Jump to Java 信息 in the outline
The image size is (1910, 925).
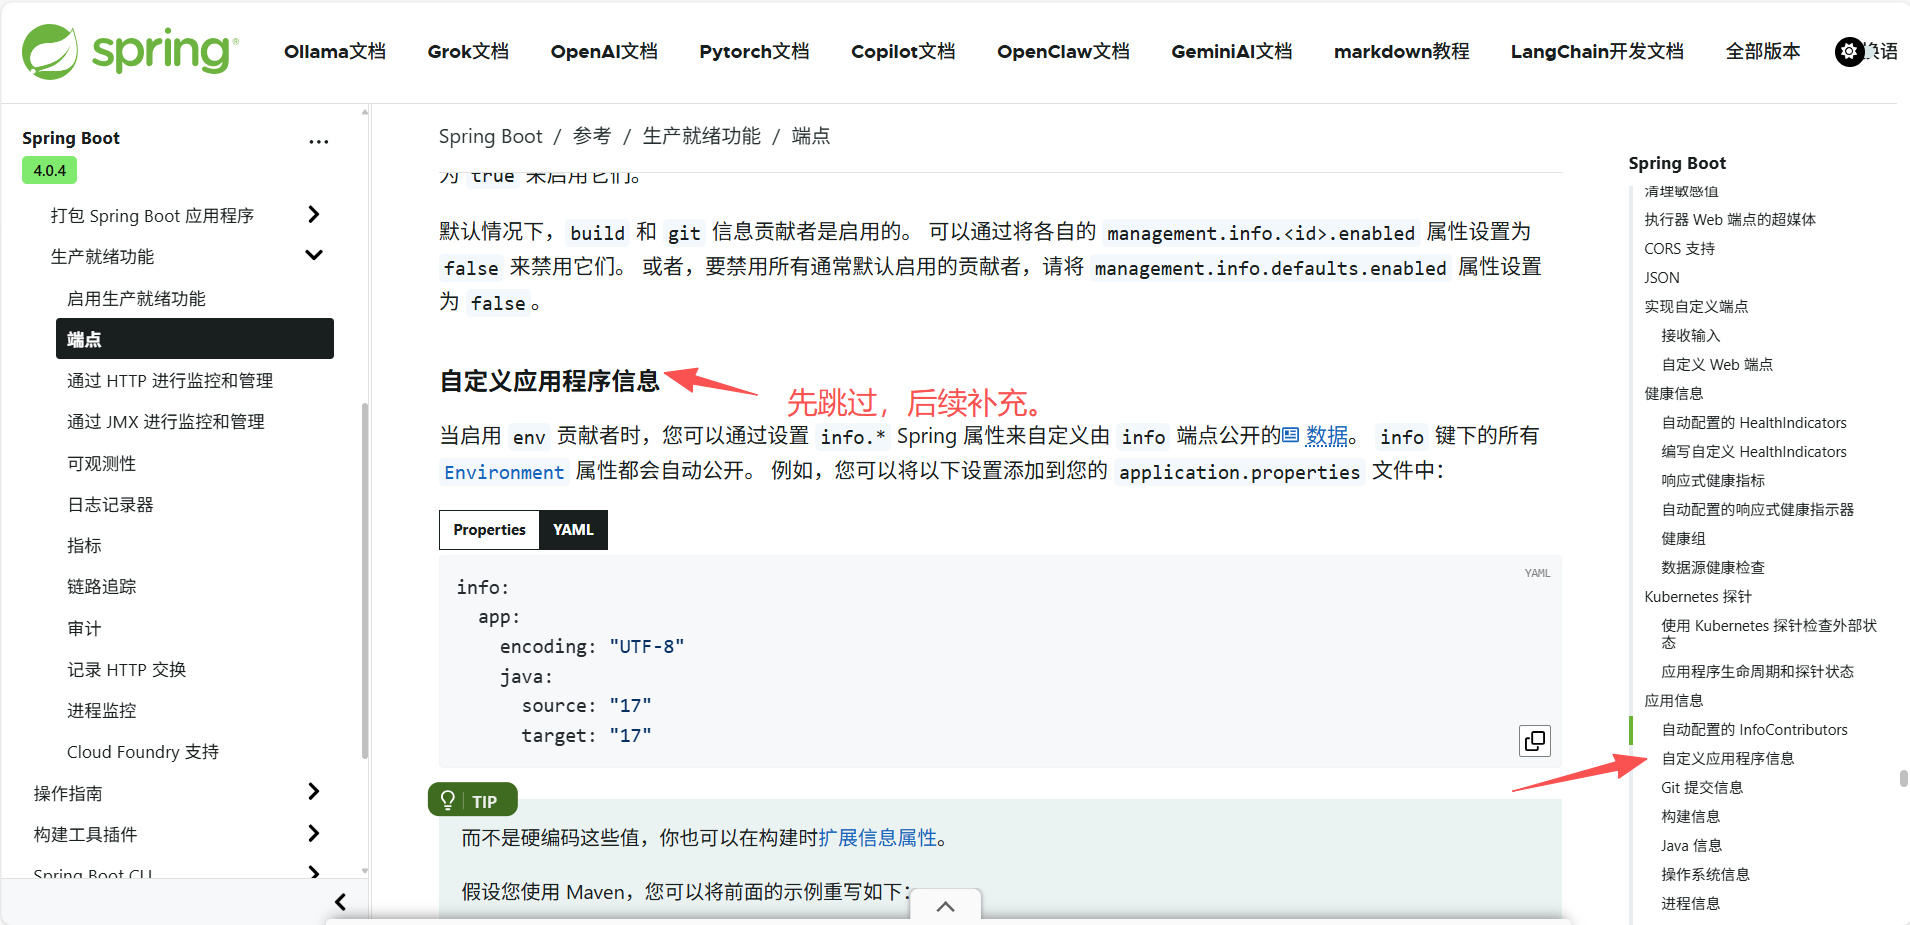pyautogui.click(x=1691, y=845)
